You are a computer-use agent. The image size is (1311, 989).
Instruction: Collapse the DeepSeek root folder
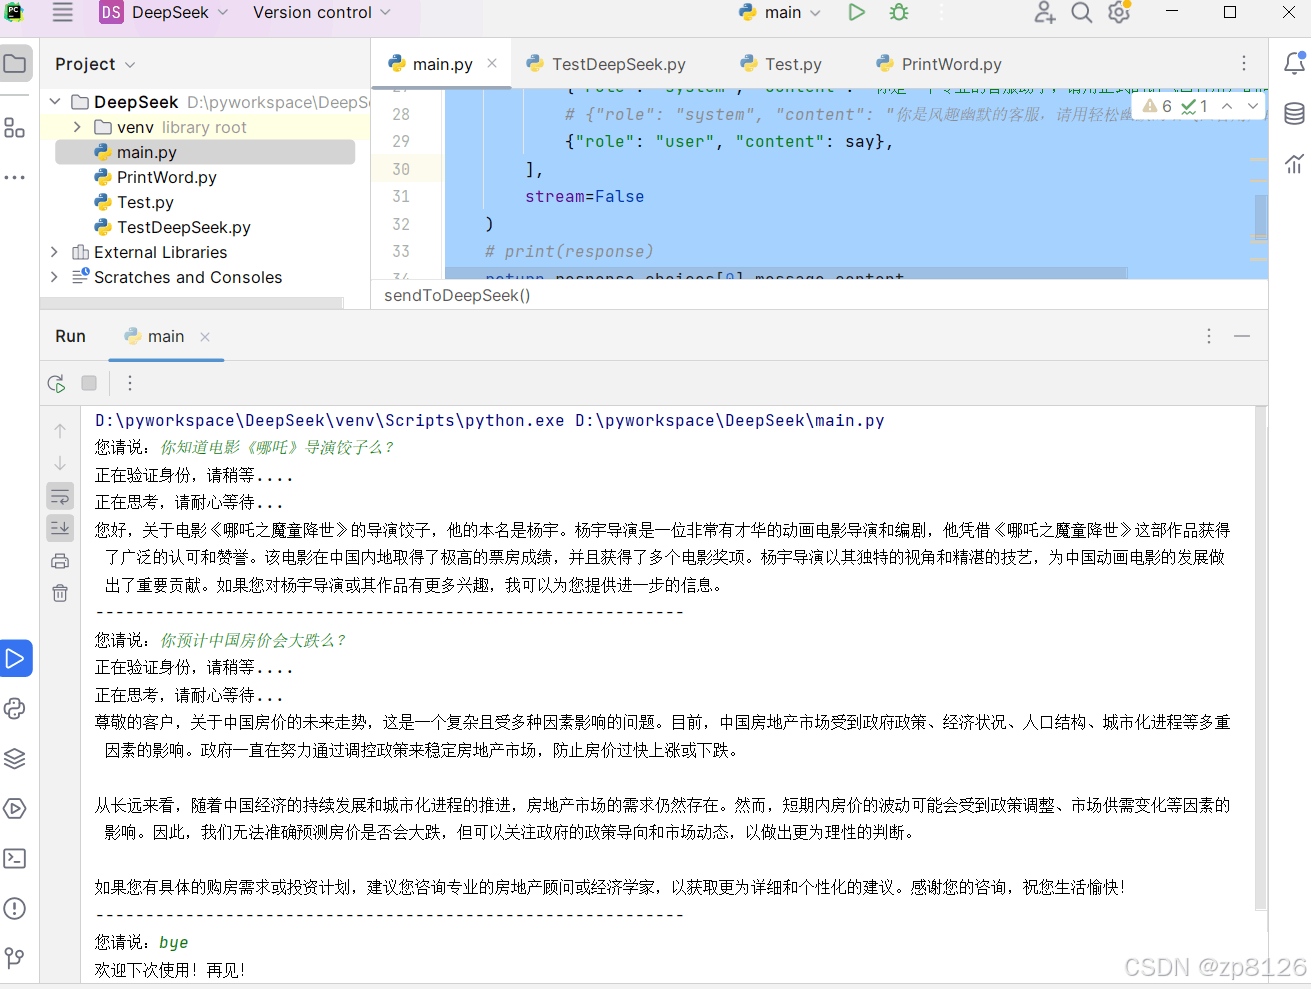(55, 102)
